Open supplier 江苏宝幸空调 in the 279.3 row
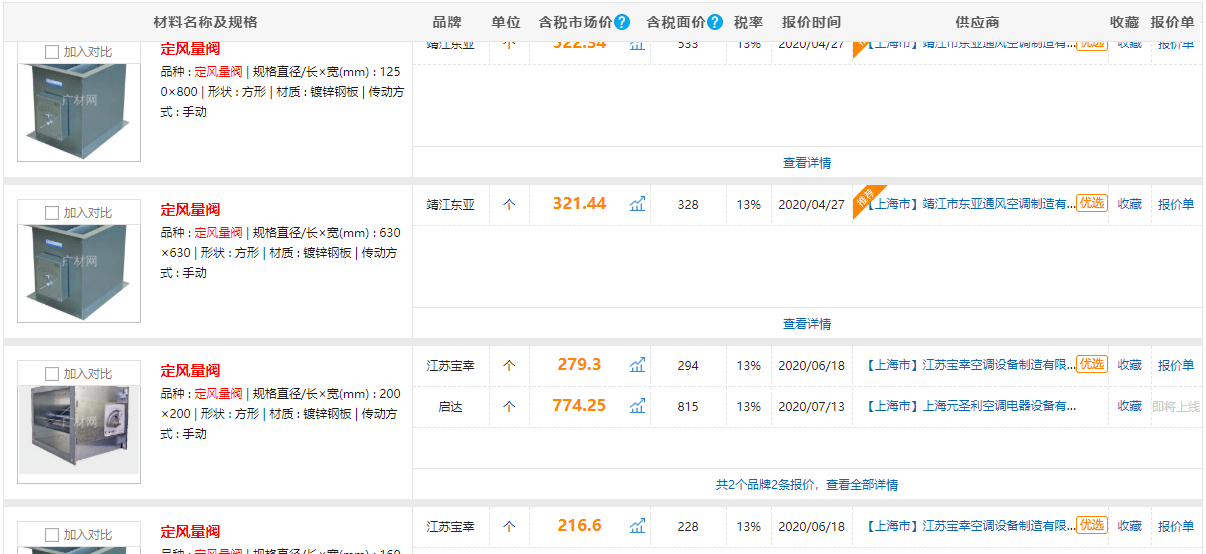Screen dimensions: 1206x554 [969, 365]
